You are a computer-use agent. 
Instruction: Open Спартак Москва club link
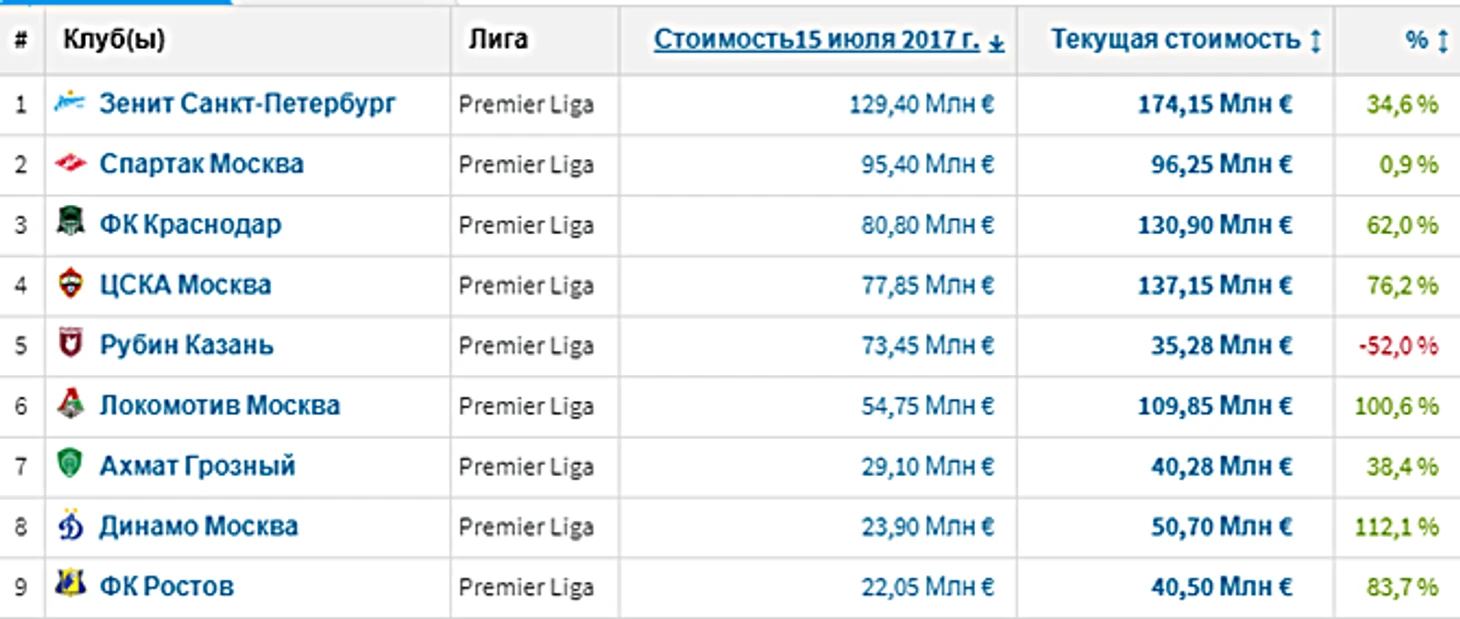[201, 164]
